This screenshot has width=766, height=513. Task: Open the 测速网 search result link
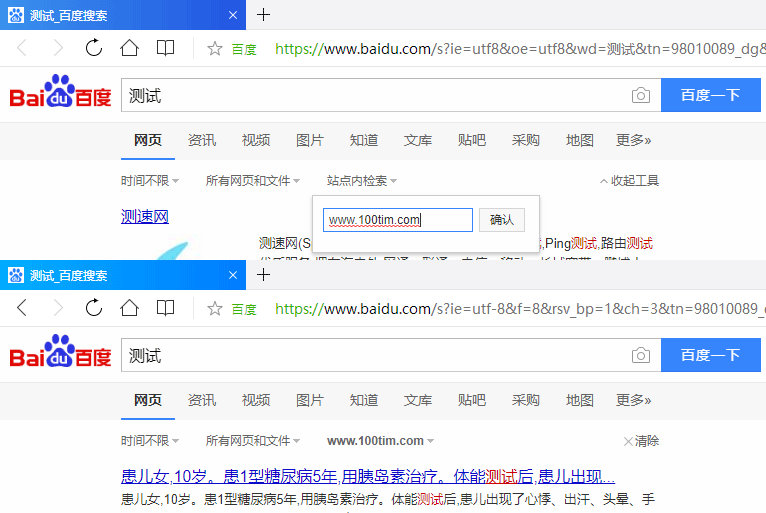point(145,216)
